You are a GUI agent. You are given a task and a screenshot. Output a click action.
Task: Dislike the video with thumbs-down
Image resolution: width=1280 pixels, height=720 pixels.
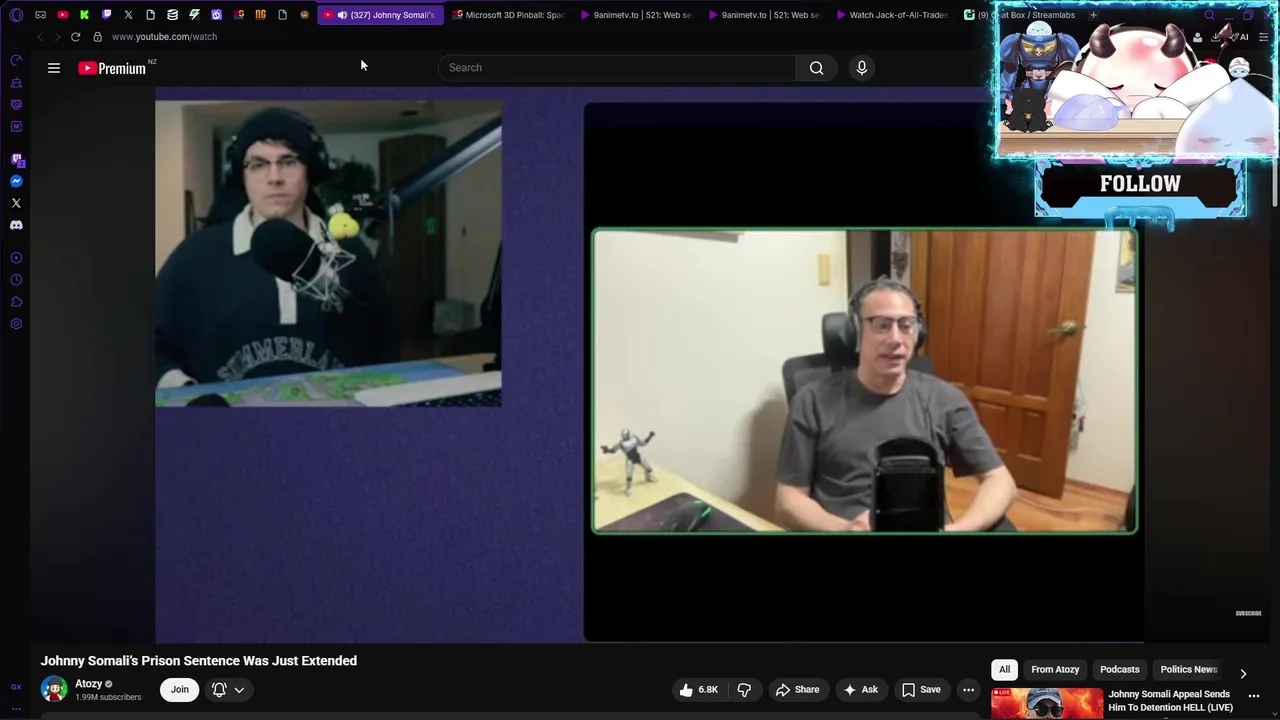(744, 689)
